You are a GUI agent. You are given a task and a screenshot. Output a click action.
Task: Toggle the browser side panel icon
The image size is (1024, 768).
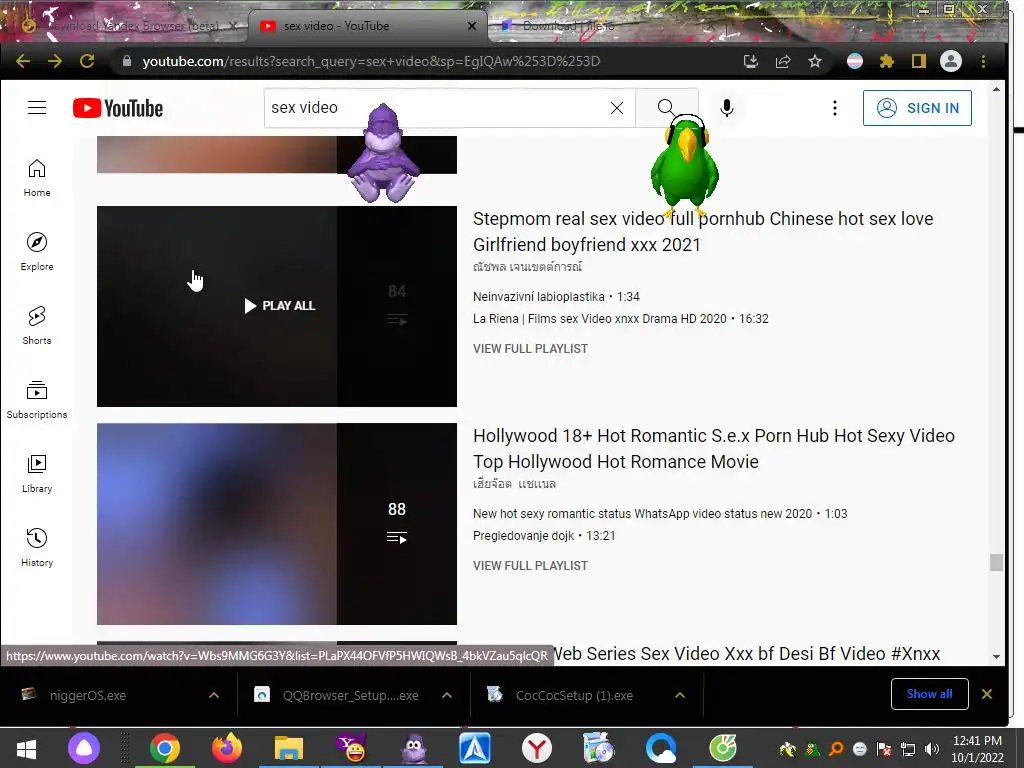(919, 61)
